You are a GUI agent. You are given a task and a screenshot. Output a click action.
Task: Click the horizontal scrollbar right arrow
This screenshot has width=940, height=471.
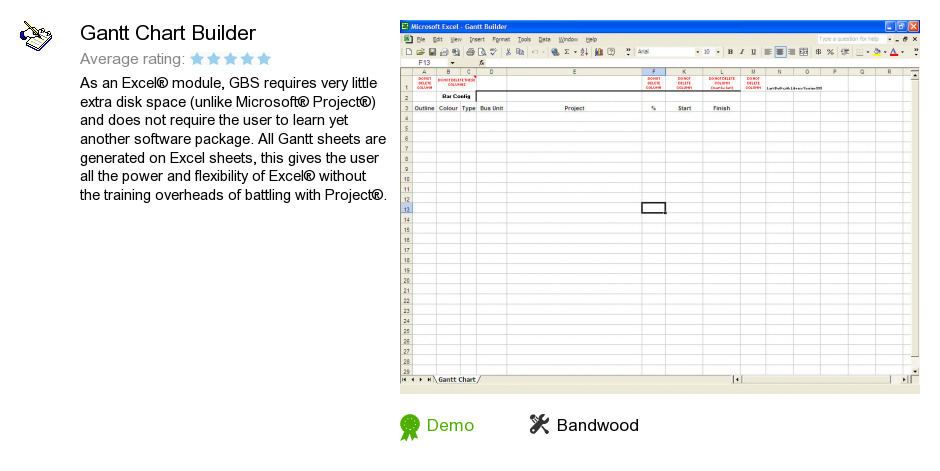pos(905,379)
